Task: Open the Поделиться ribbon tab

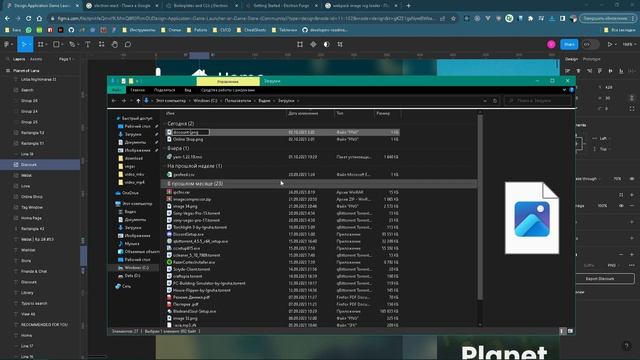Action: tap(164, 90)
